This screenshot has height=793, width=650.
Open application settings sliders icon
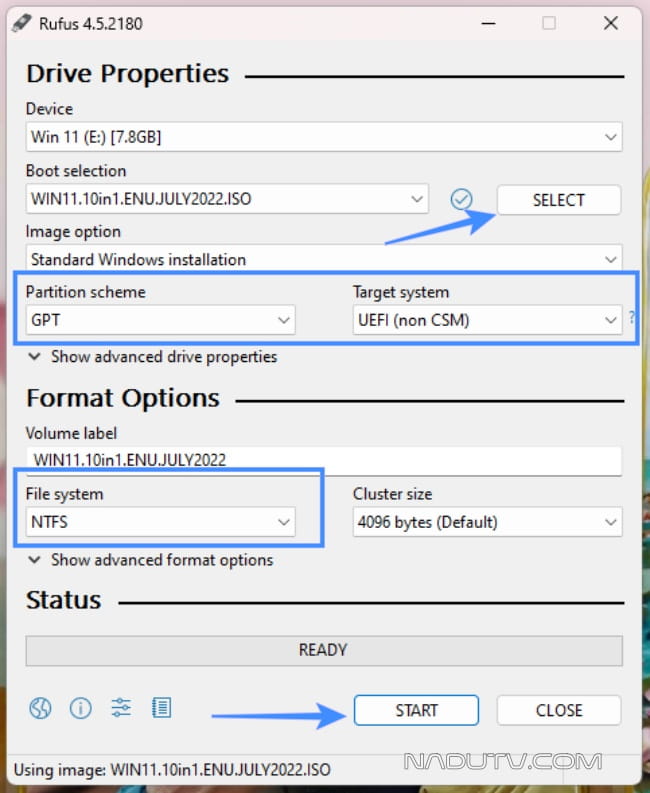pos(121,708)
